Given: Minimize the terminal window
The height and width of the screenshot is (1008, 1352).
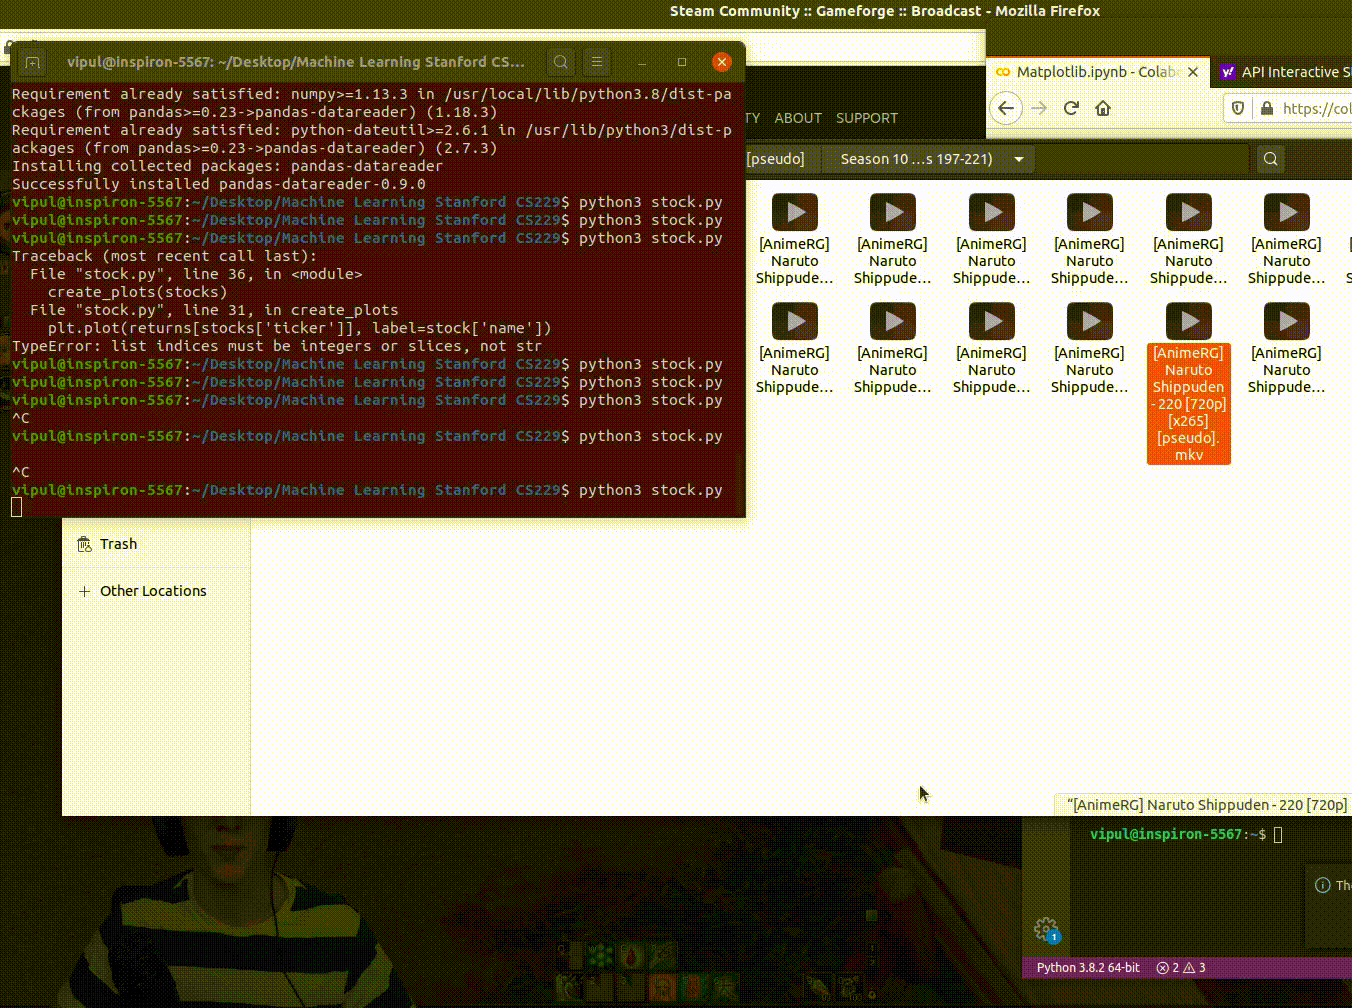Looking at the screenshot, I should (x=644, y=62).
